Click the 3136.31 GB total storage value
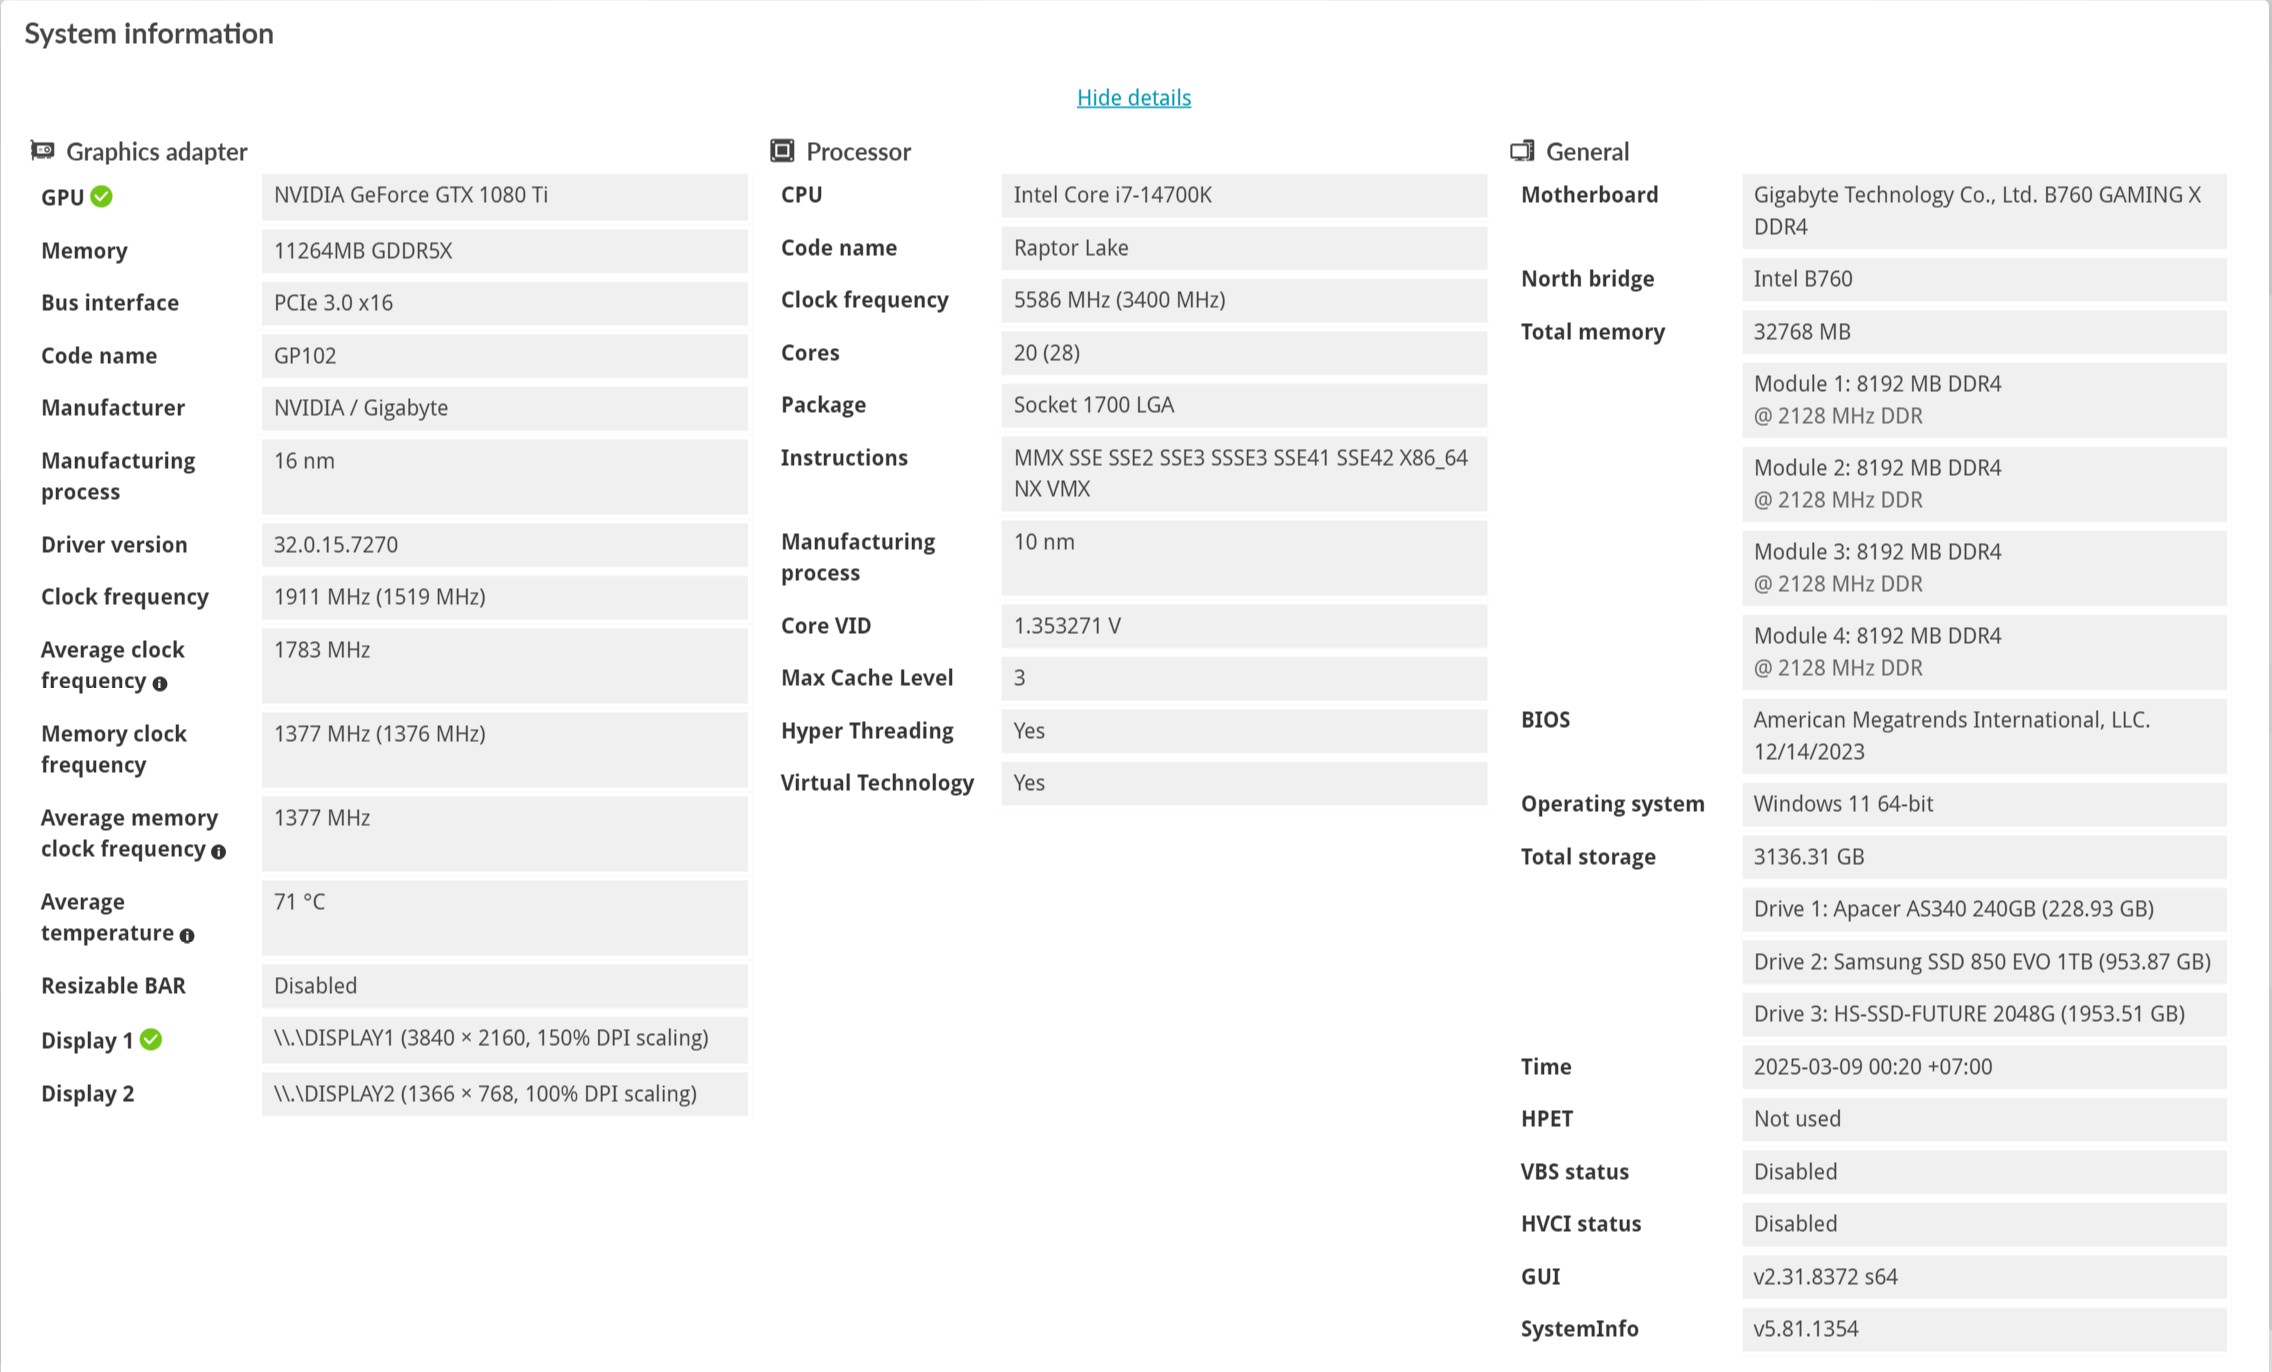2272x1372 pixels. point(1984,857)
